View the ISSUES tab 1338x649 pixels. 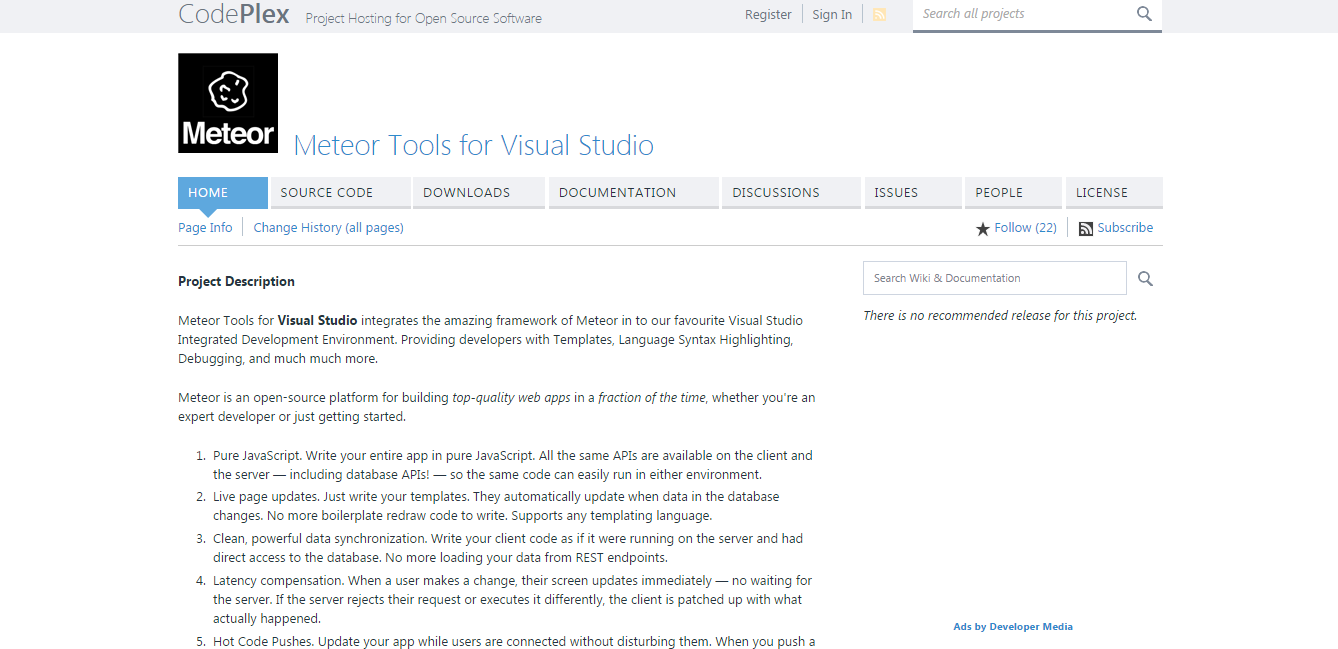(x=913, y=192)
